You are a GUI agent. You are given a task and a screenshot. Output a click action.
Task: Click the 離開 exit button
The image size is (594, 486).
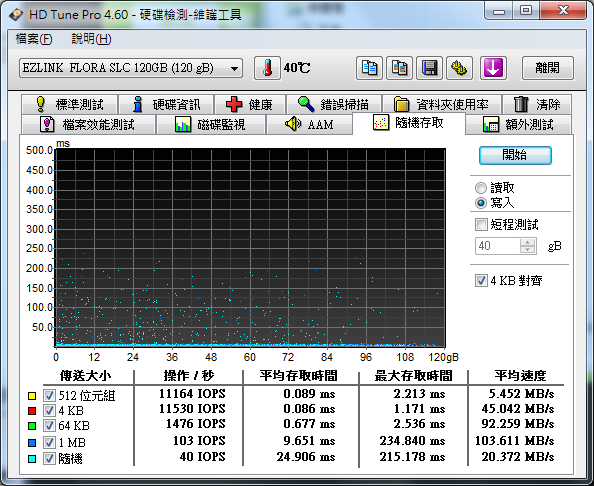(x=547, y=68)
